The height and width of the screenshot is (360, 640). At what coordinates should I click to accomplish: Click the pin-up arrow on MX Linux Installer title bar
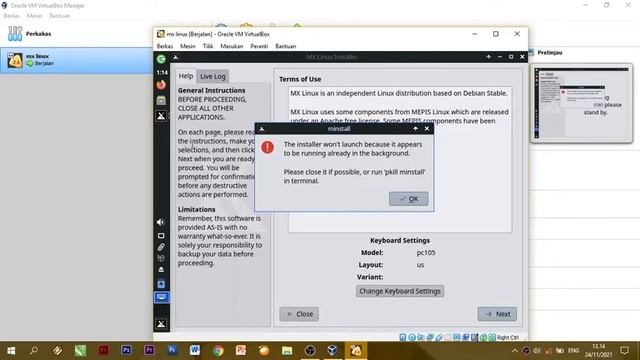click(x=489, y=57)
